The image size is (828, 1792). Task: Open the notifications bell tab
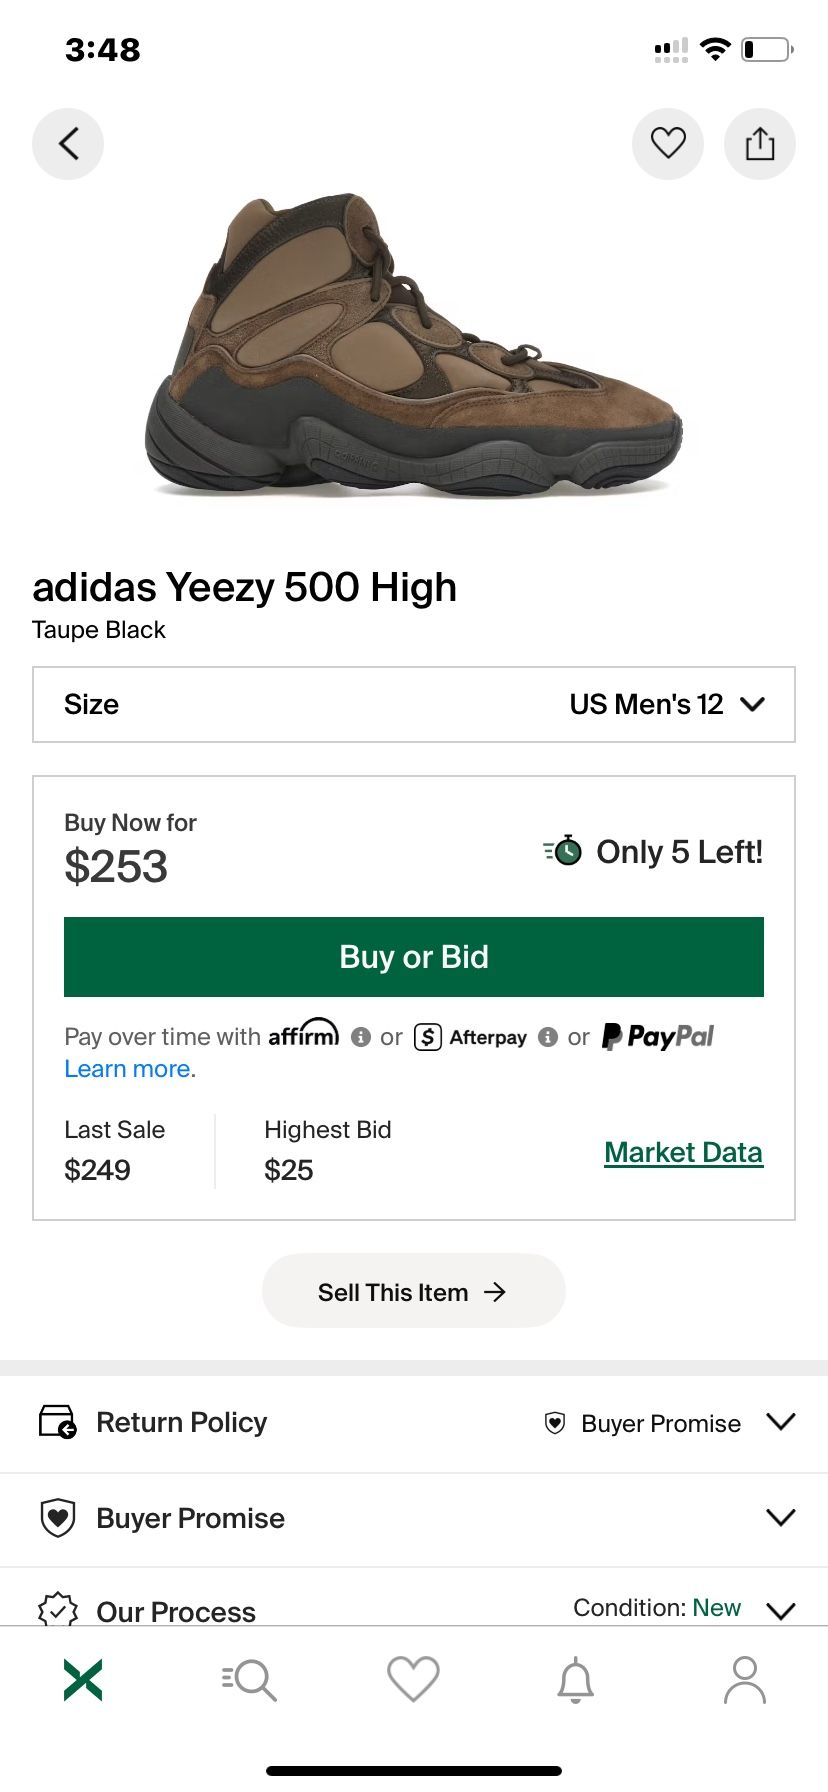pyautogui.click(x=576, y=1680)
